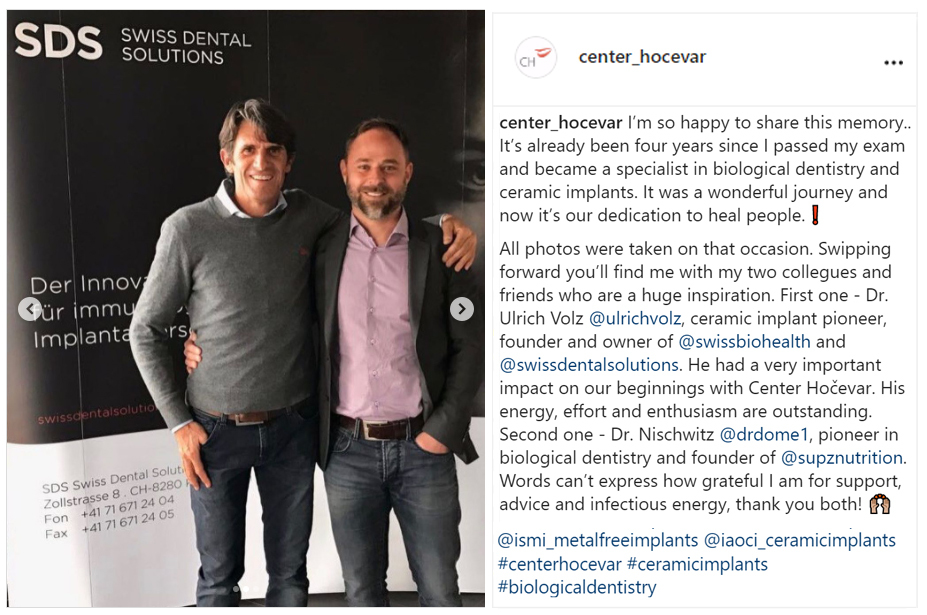Open the three-dots post options menu

(893, 63)
